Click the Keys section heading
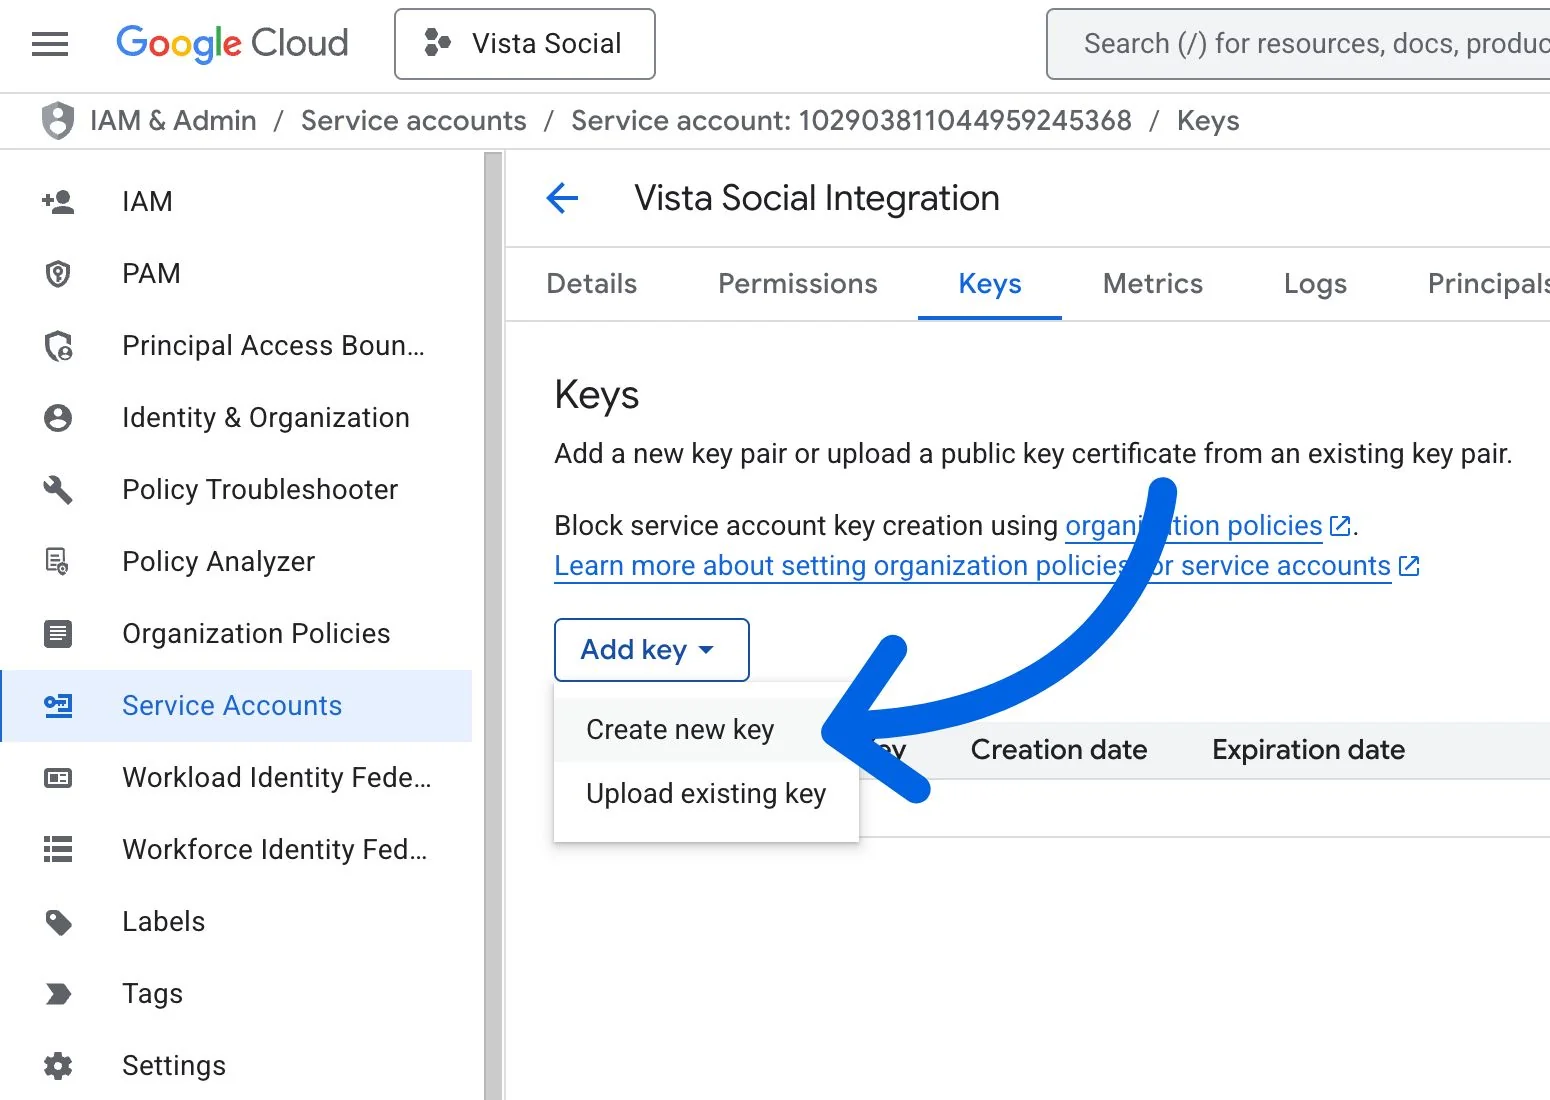The height and width of the screenshot is (1100, 1550). click(x=597, y=395)
